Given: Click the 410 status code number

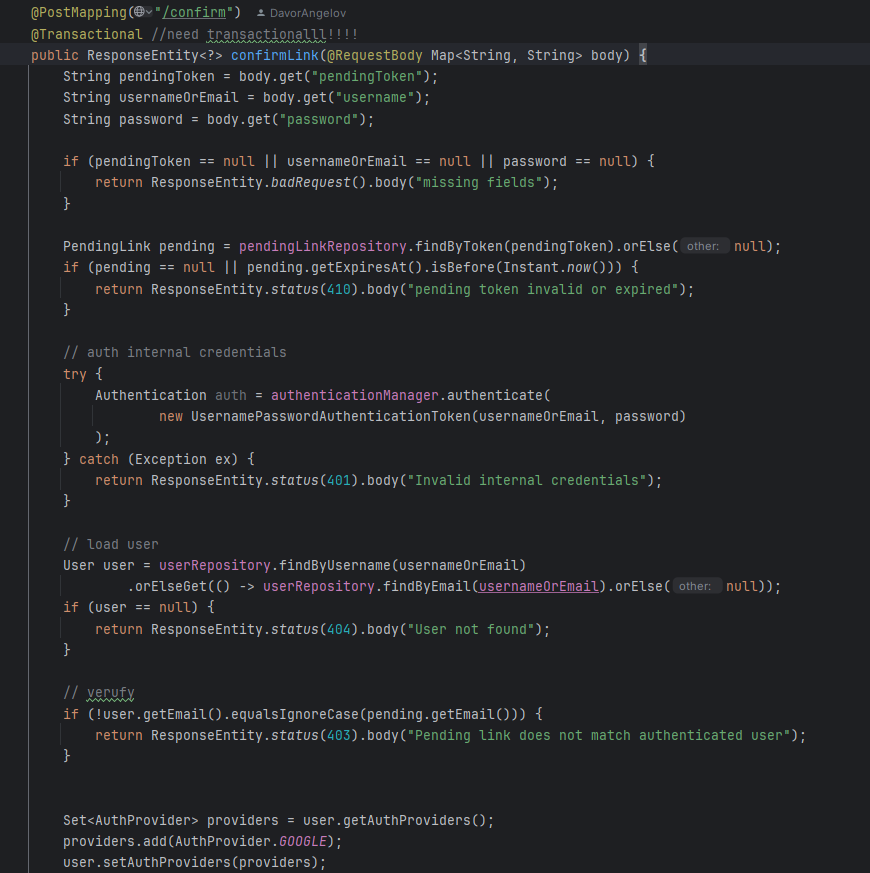Looking at the screenshot, I should pyautogui.click(x=339, y=289).
